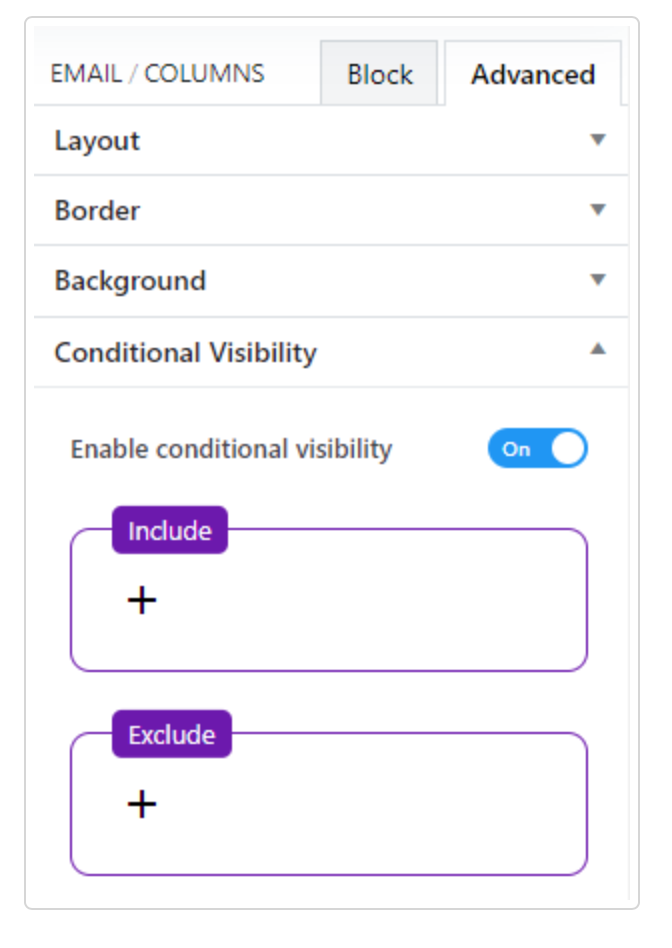Collapse Conditional Visibility using the up arrow
This screenshot has height=948, width=672.
(598, 349)
